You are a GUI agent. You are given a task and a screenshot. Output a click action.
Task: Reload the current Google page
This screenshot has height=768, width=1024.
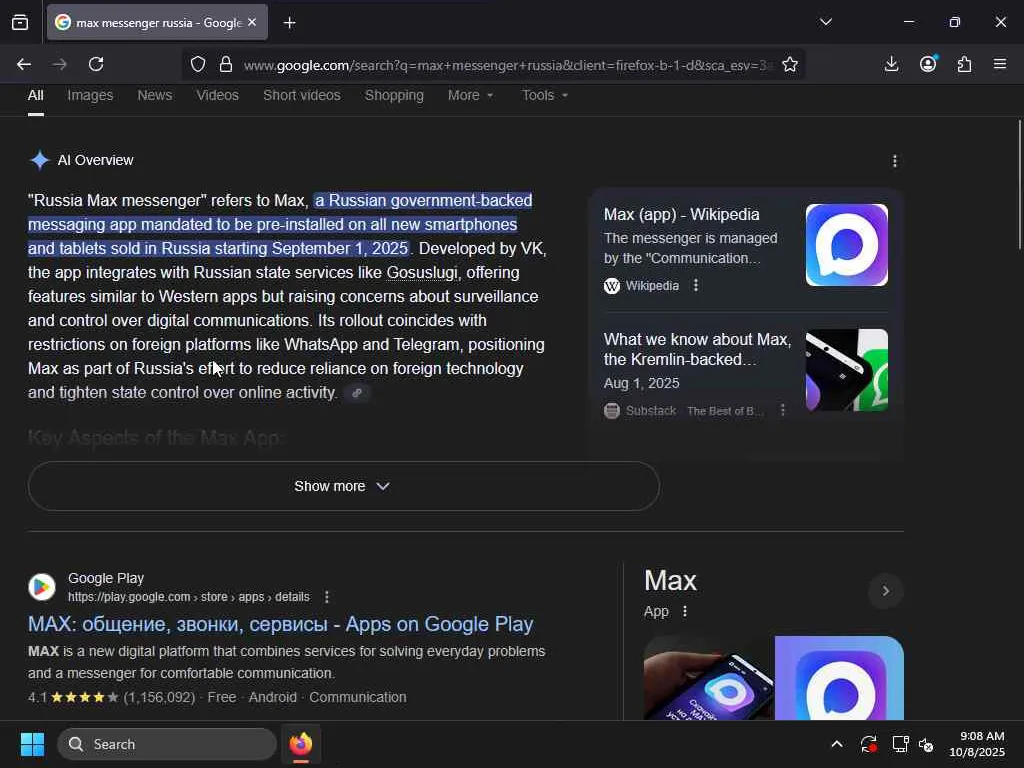(96, 64)
